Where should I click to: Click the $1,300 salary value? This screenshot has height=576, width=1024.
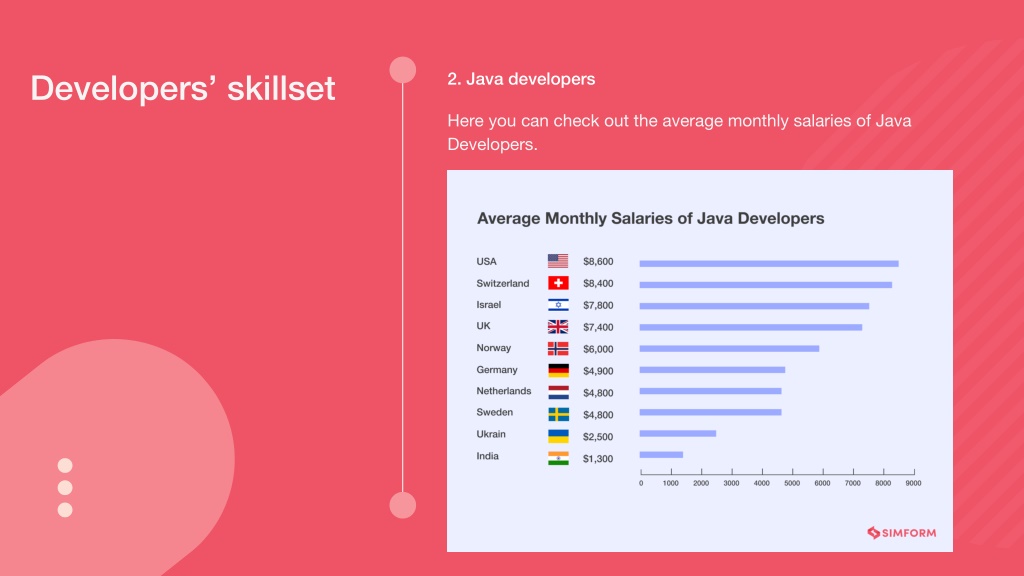tap(598, 458)
